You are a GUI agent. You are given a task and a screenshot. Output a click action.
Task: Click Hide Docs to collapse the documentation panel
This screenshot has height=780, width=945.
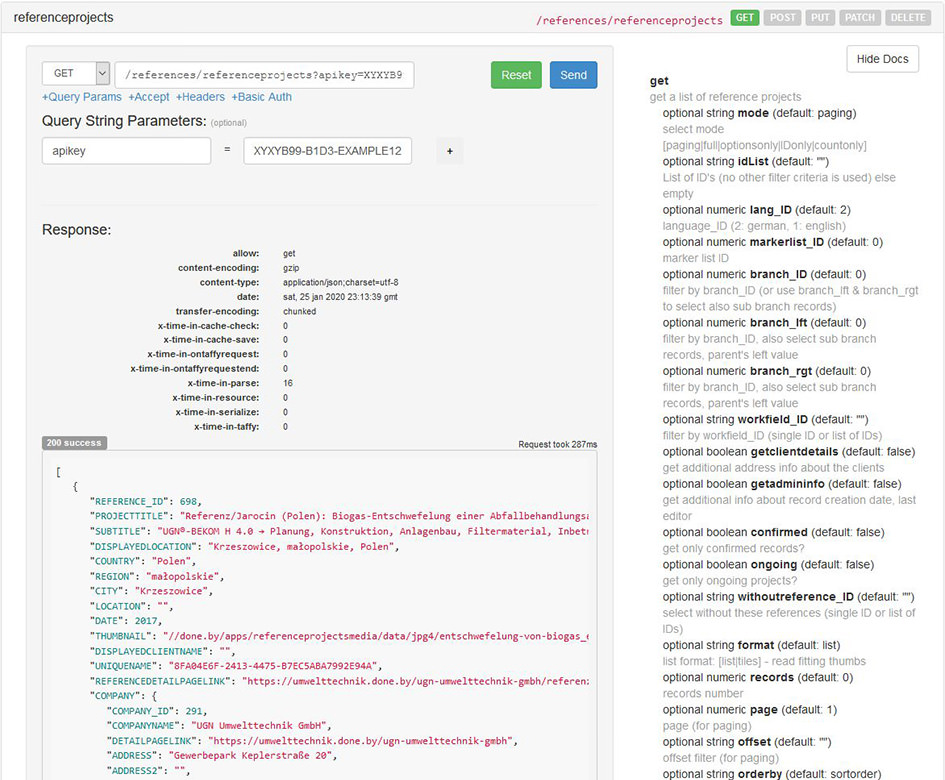coord(882,58)
